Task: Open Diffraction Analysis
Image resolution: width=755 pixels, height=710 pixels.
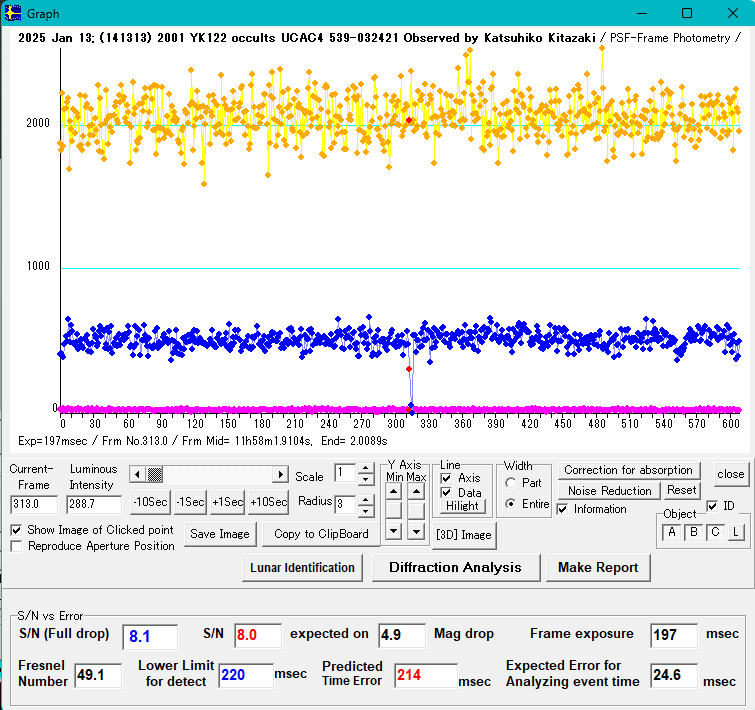Action: [455, 568]
